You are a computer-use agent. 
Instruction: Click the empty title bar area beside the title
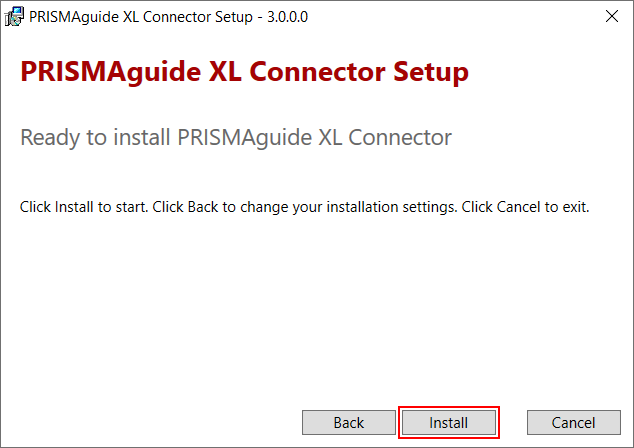coord(450,16)
